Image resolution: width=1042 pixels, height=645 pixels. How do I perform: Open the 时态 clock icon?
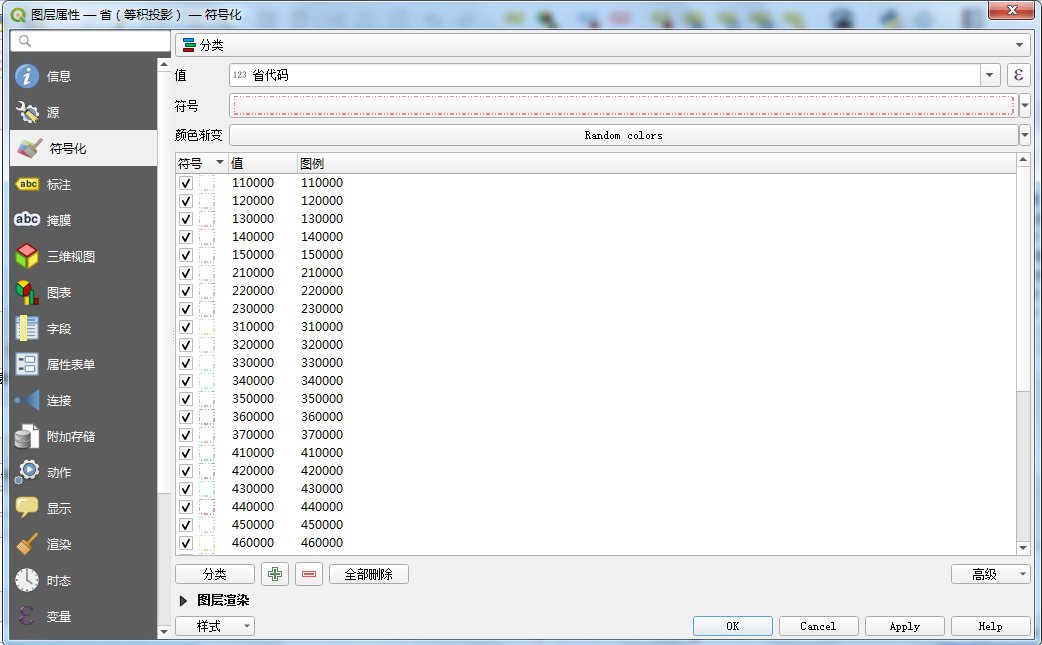[27, 580]
